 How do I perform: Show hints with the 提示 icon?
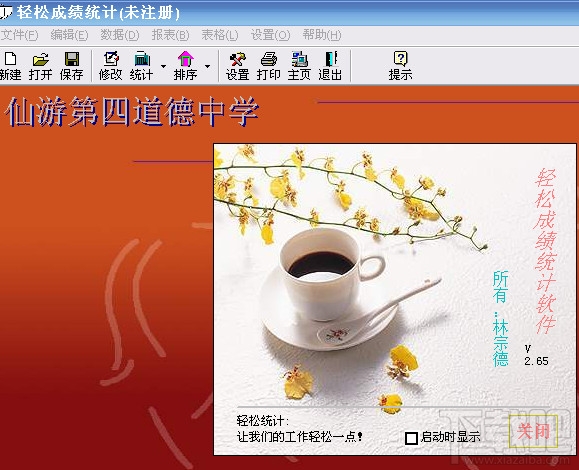click(400, 66)
